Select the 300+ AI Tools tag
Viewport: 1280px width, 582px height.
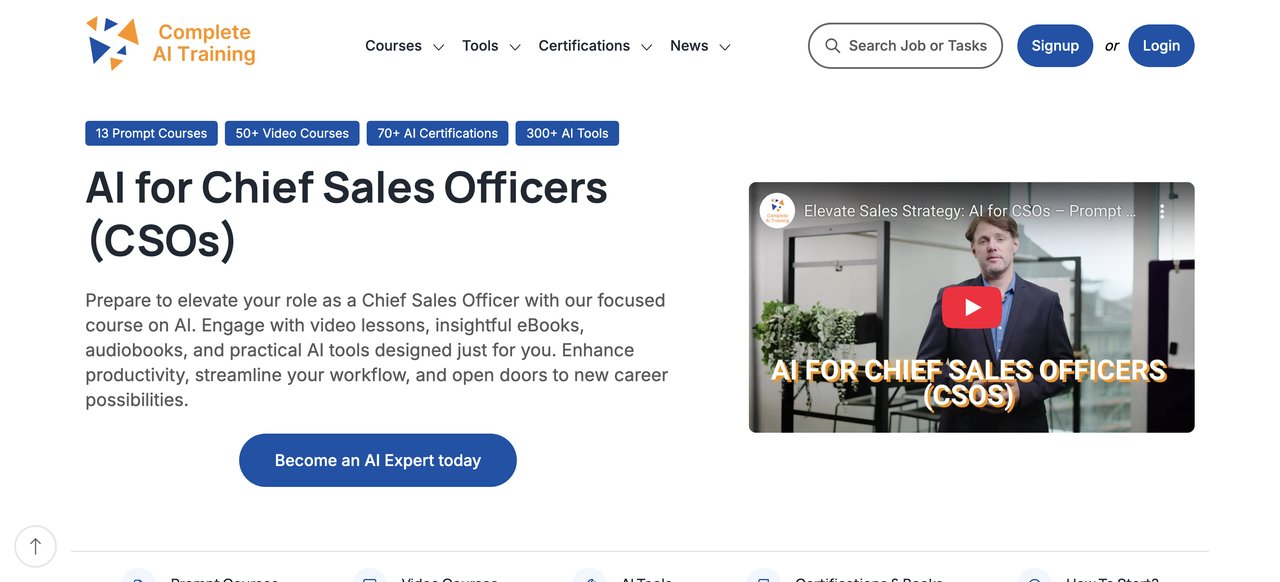point(567,133)
